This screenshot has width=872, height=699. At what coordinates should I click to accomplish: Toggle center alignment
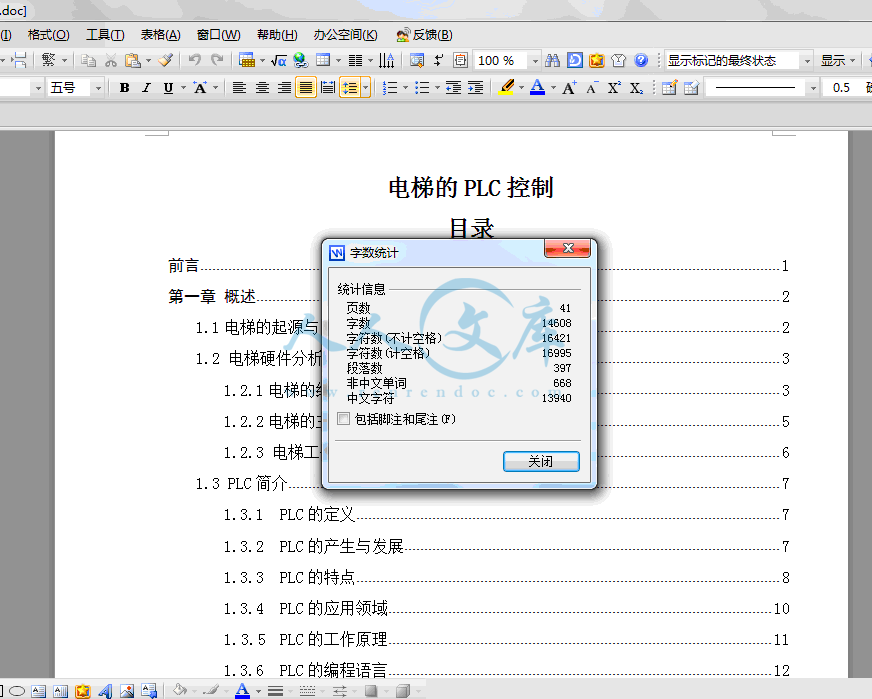[262, 87]
